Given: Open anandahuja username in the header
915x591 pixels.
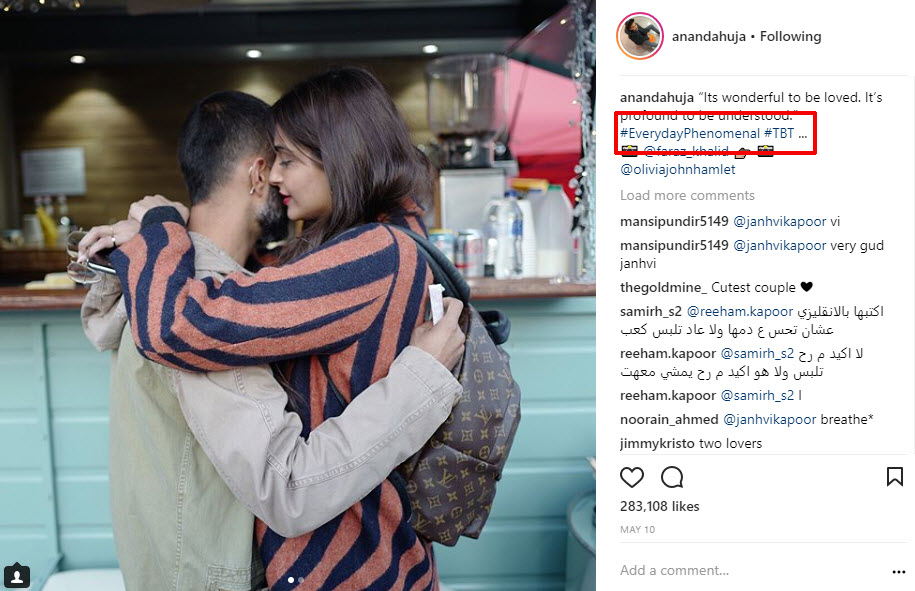Looking at the screenshot, I should tap(708, 36).
